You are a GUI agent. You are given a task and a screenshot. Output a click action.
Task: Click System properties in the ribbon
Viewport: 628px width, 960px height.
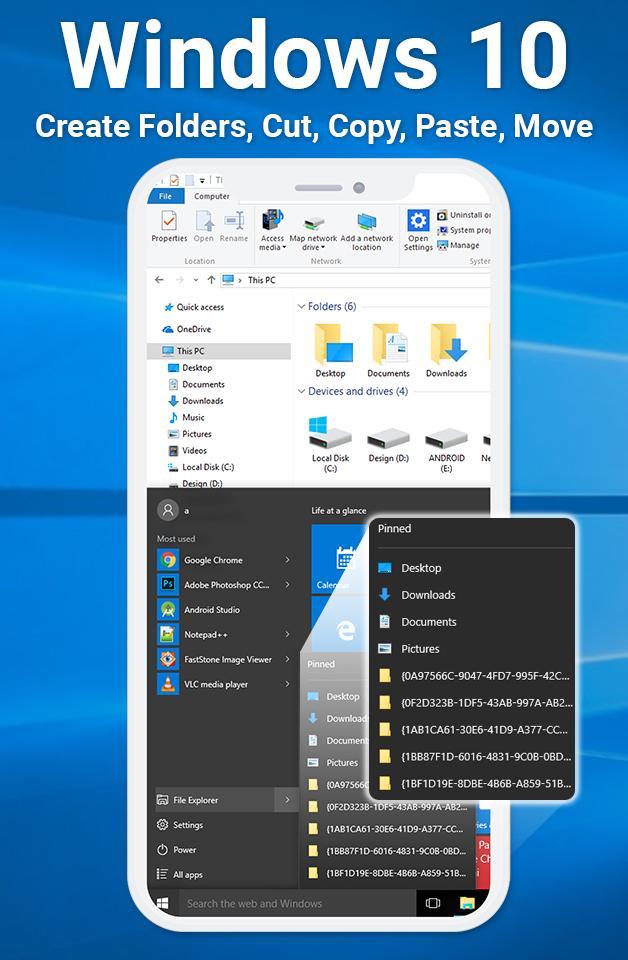click(x=463, y=230)
